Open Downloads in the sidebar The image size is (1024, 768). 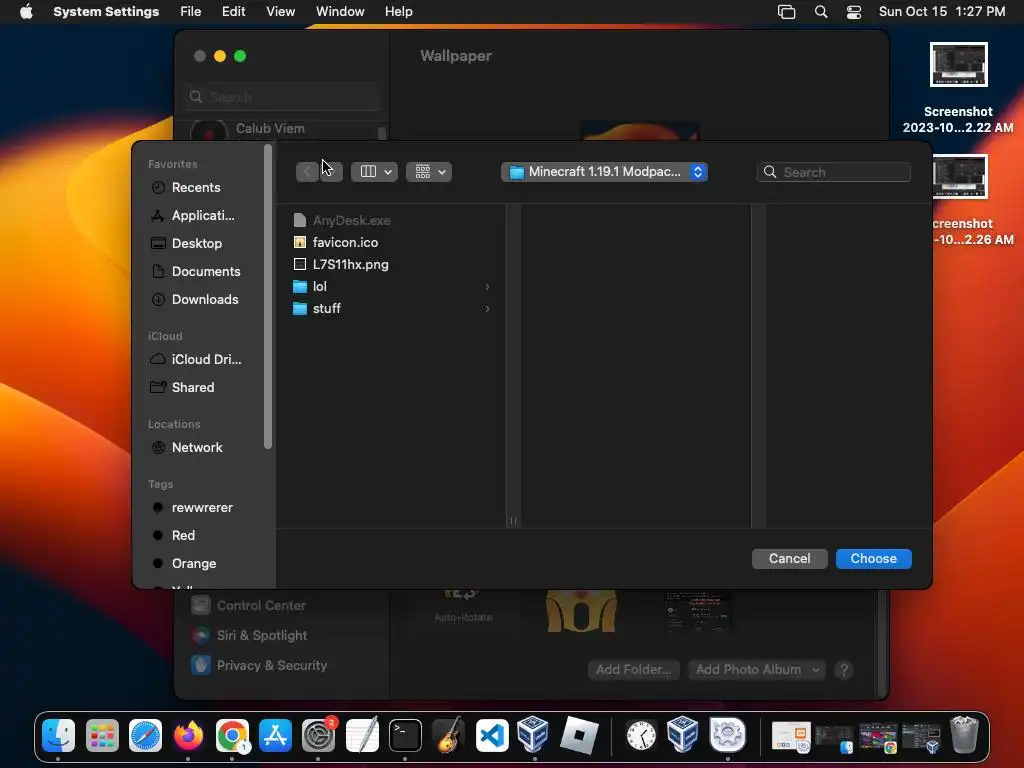pyautogui.click(x=204, y=300)
